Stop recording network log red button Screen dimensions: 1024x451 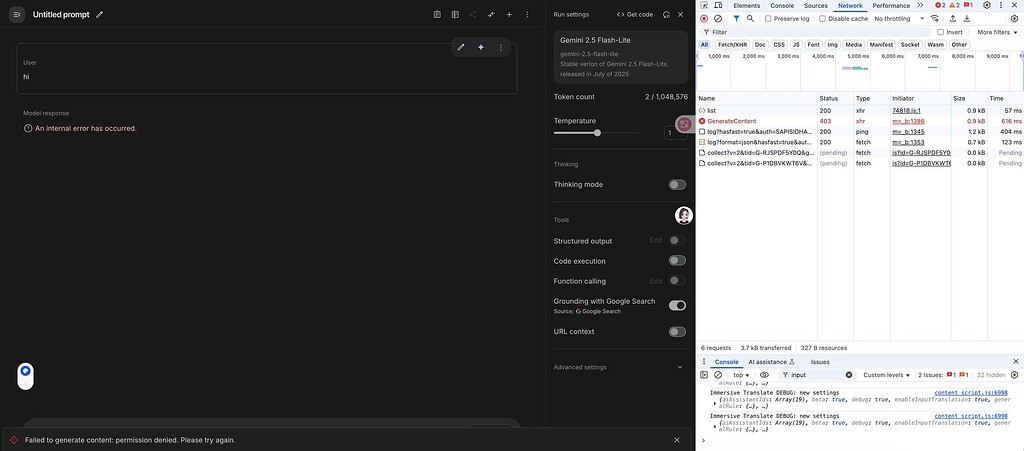click(704, 19)
